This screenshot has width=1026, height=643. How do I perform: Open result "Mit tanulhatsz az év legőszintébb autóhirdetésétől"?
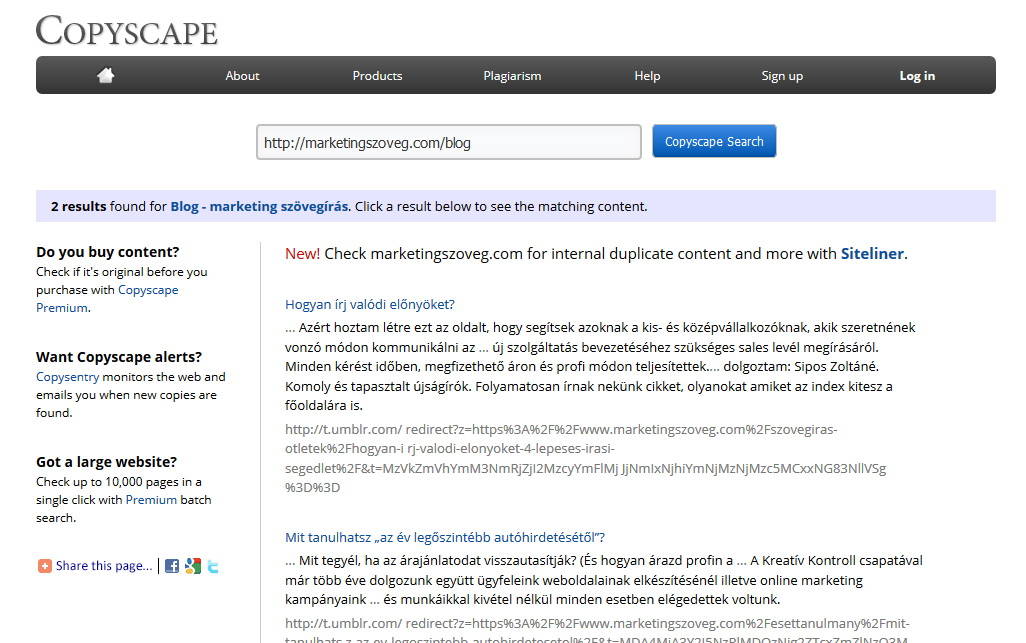point(445,537)
